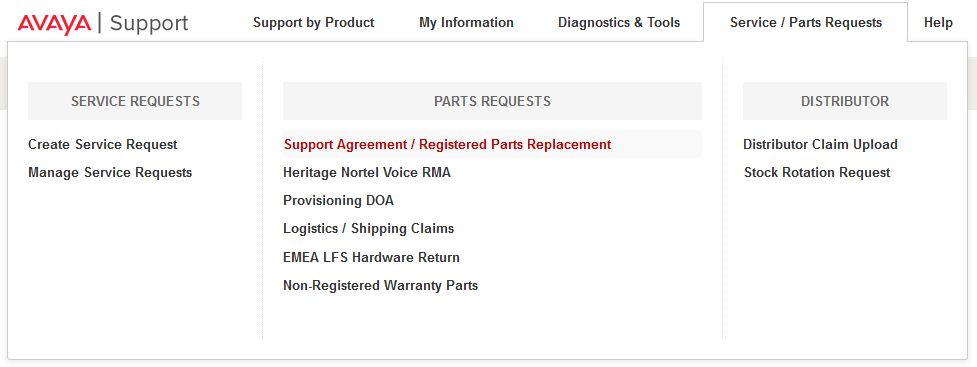Open the My Information menu
This screenshot has height=367, width=977.
[466, 22]
